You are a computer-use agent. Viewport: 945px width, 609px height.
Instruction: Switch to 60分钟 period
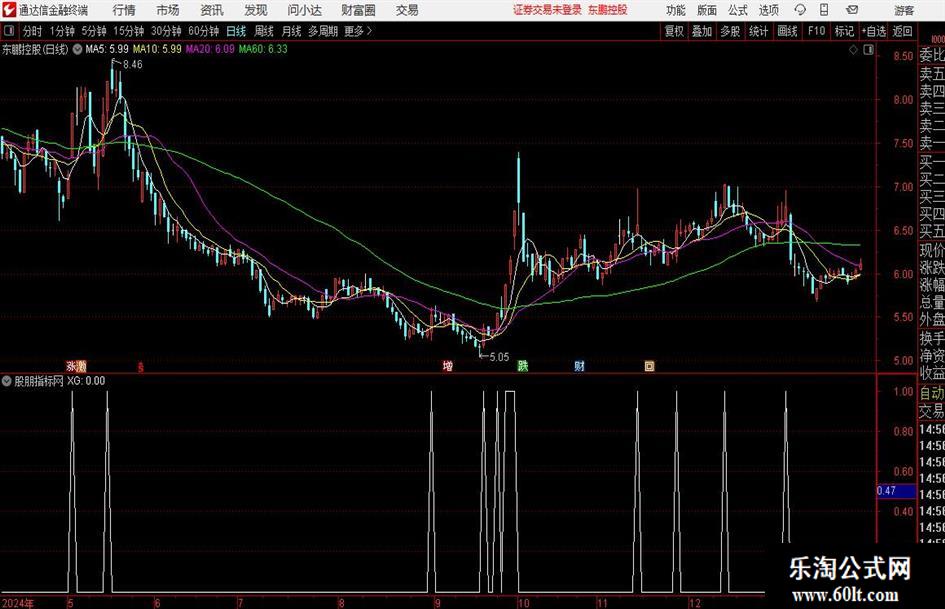click(x=204, y=31)
